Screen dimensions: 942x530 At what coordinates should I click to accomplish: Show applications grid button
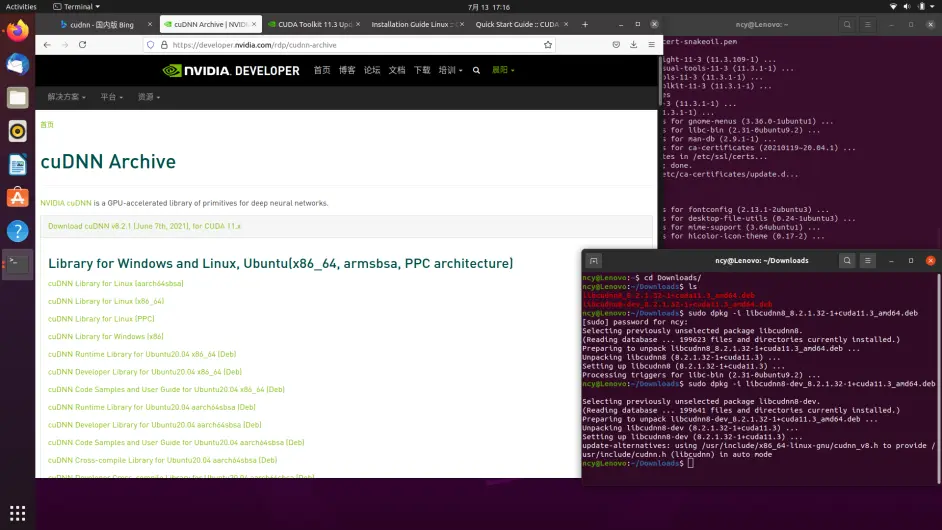17,513
